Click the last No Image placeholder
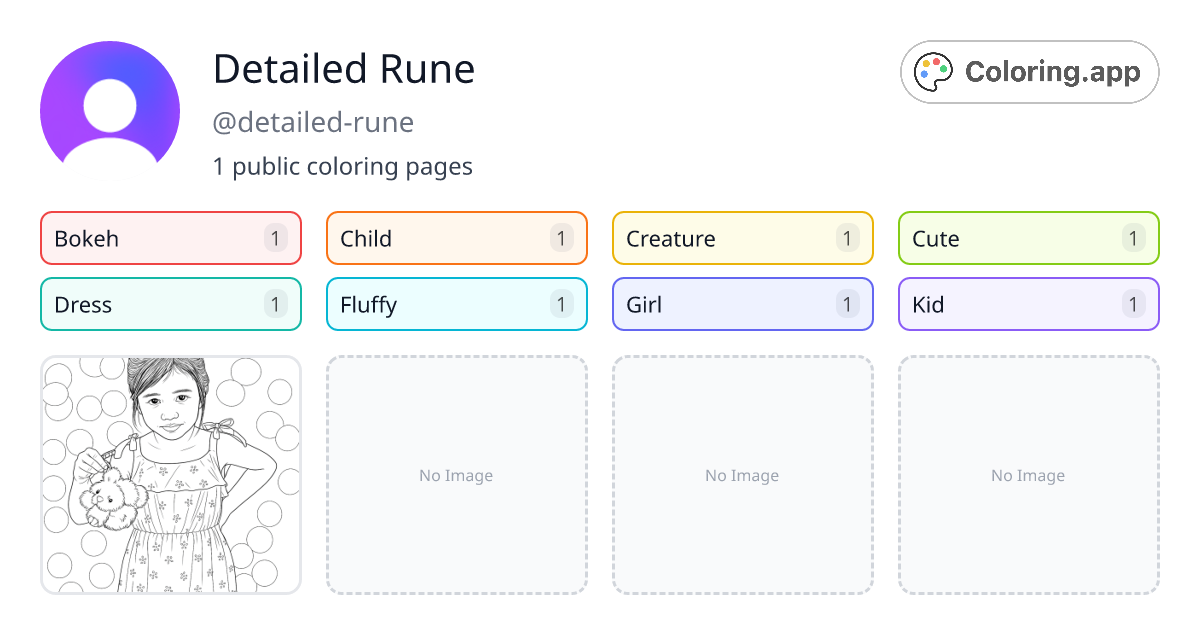 point(1028,475)
